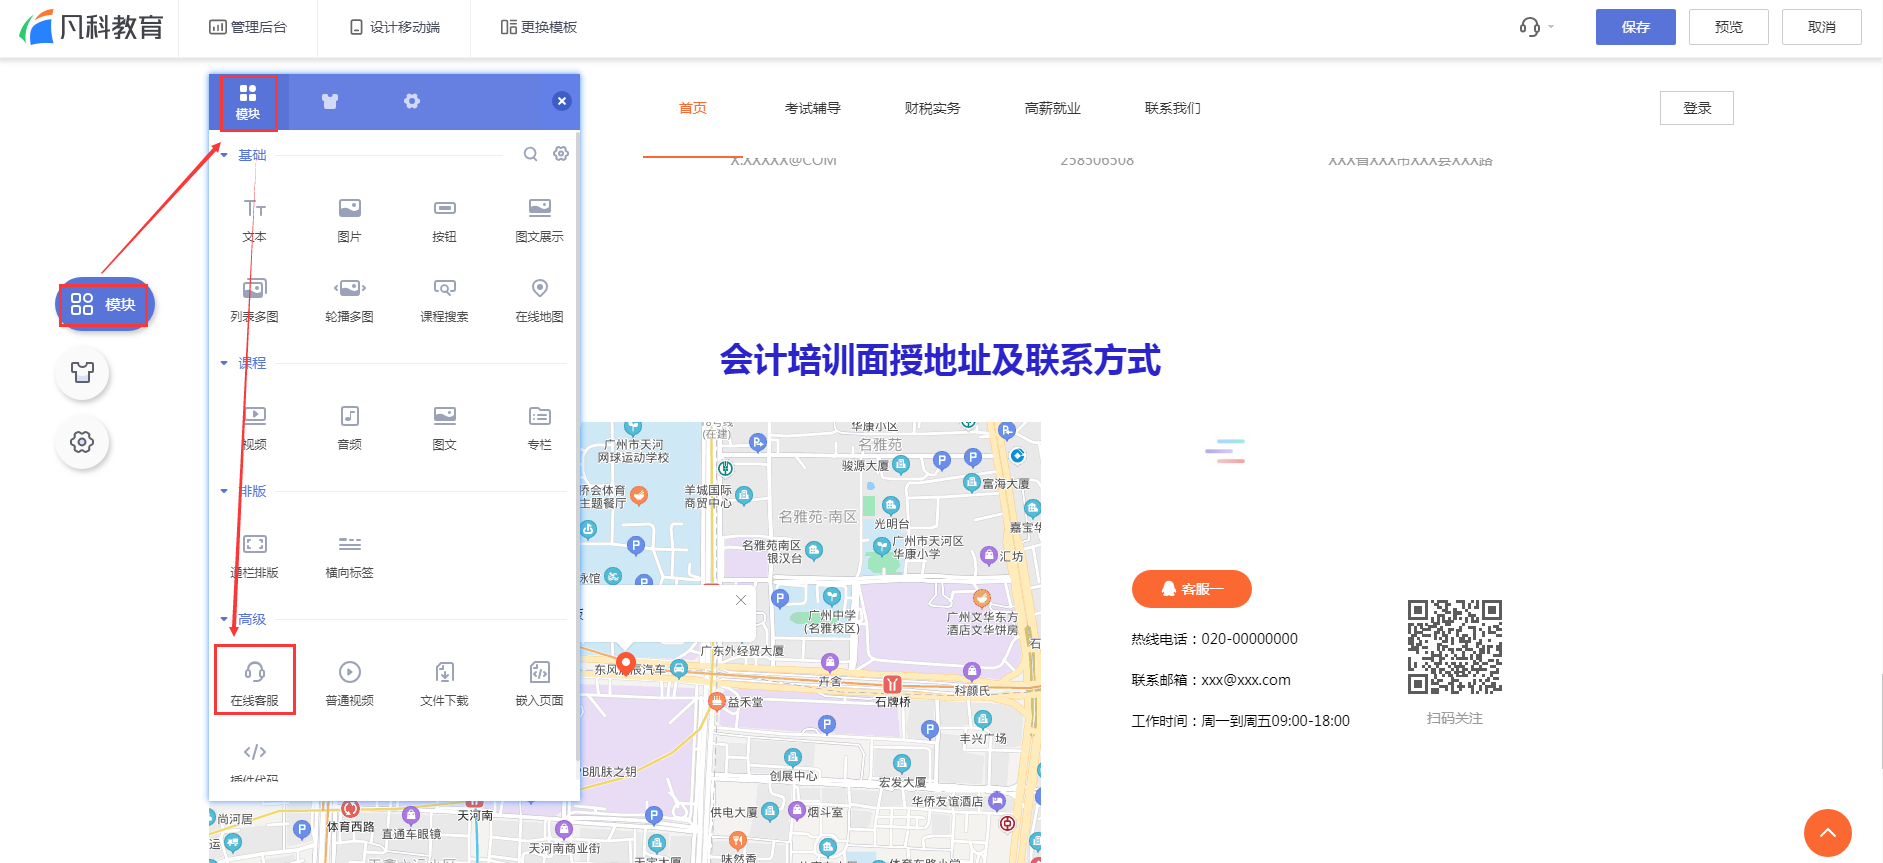Click the email text xxx@xxx.com
The height and width of the screenshot is (863, 1883).
tap(1246, 680)
